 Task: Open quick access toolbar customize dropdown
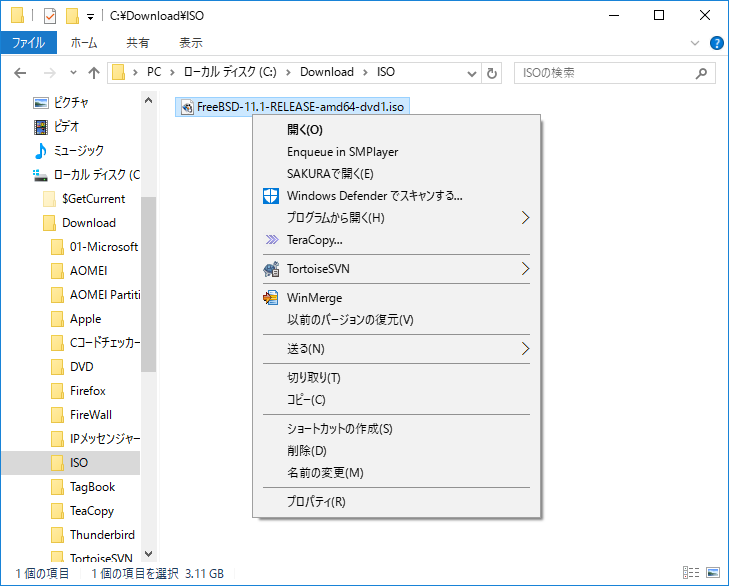tap(90, 17)
